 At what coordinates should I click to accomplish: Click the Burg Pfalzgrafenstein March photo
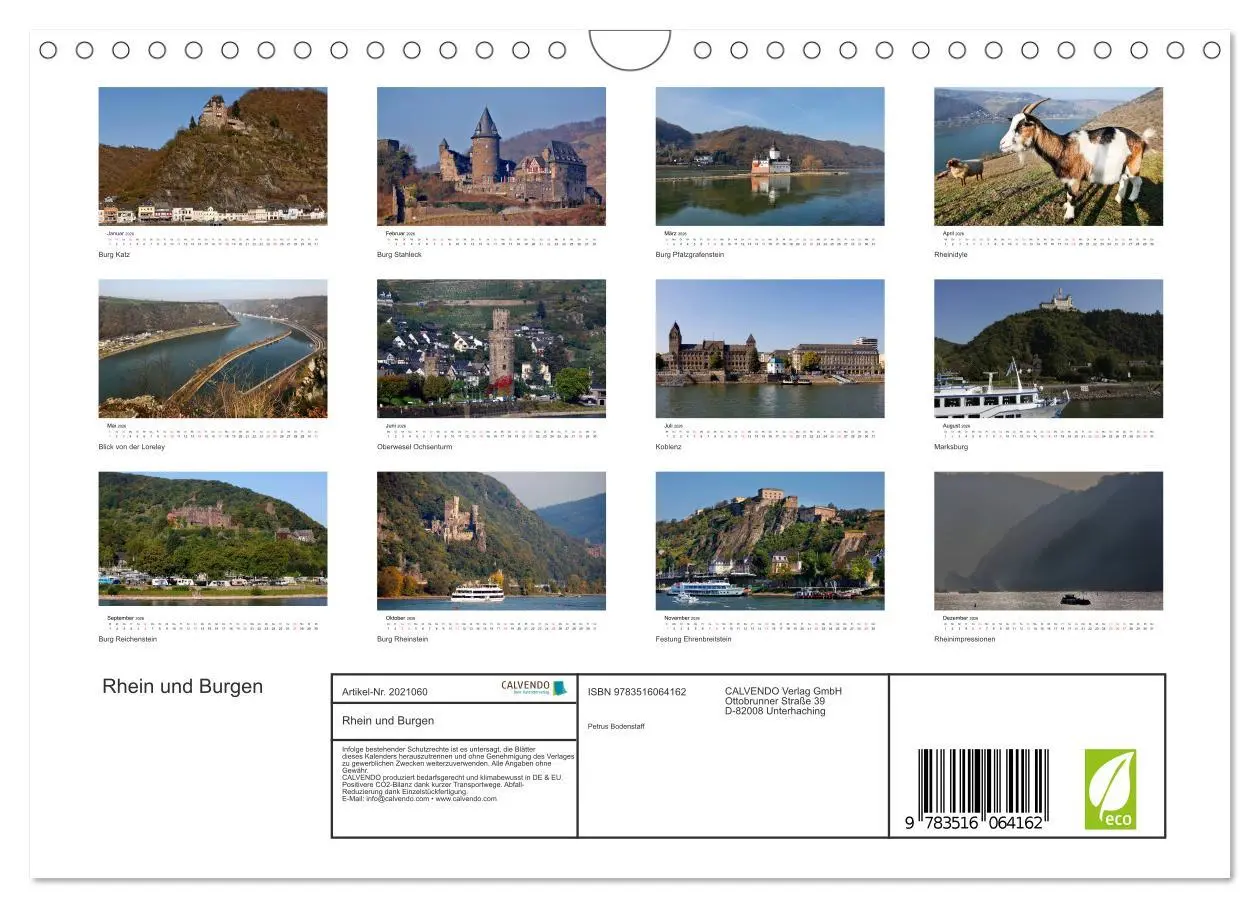click(770, 155)
